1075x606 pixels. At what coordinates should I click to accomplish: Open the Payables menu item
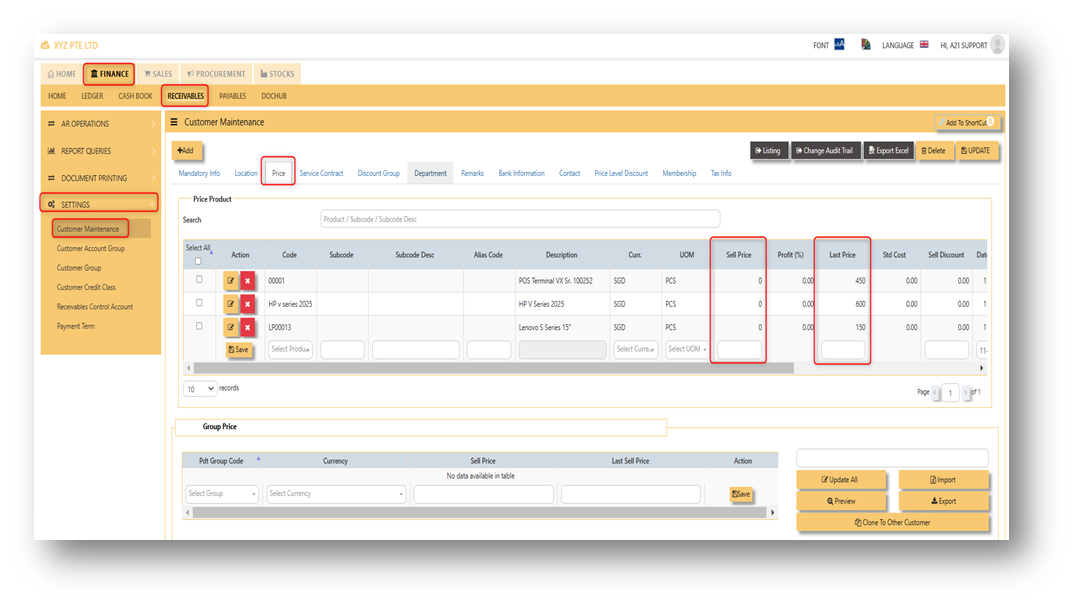click(232, 96)
